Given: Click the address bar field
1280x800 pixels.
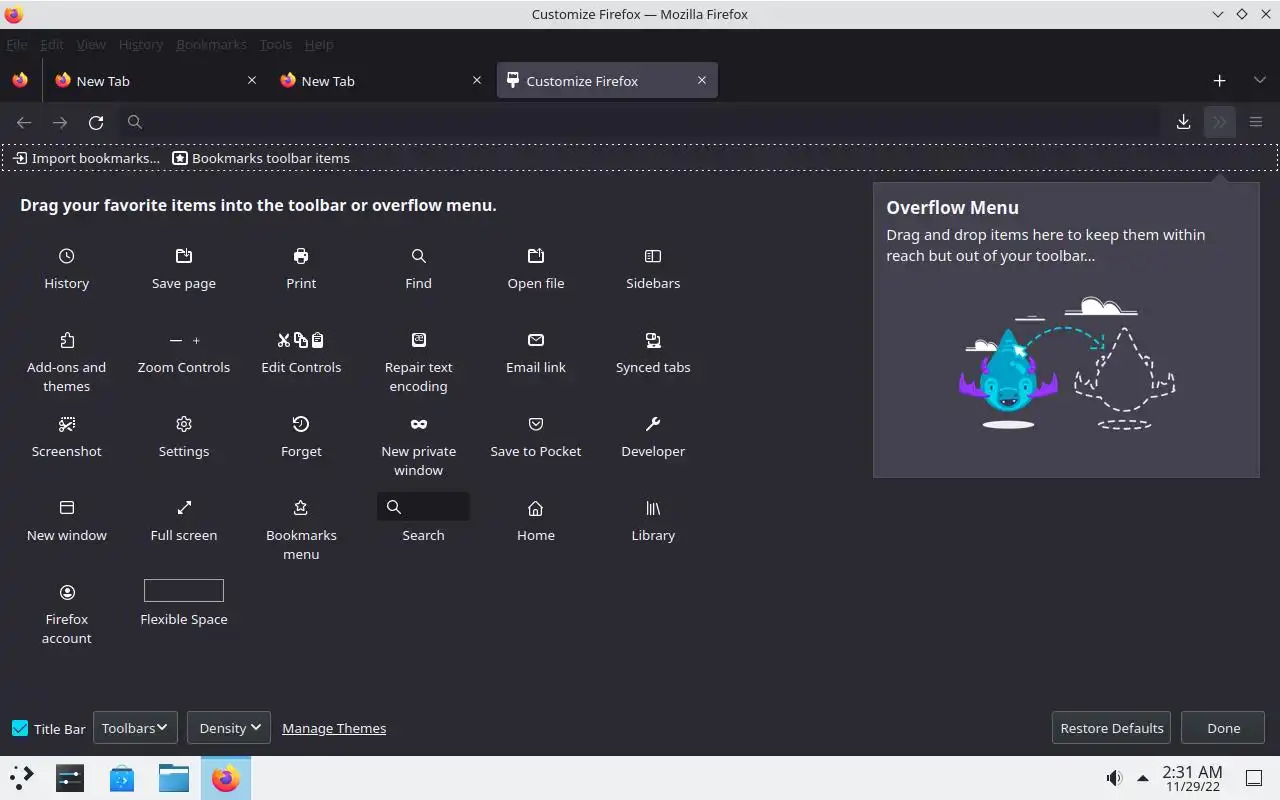Looking at the screenshot, I should pyautogui.click(x=640, y=122).
